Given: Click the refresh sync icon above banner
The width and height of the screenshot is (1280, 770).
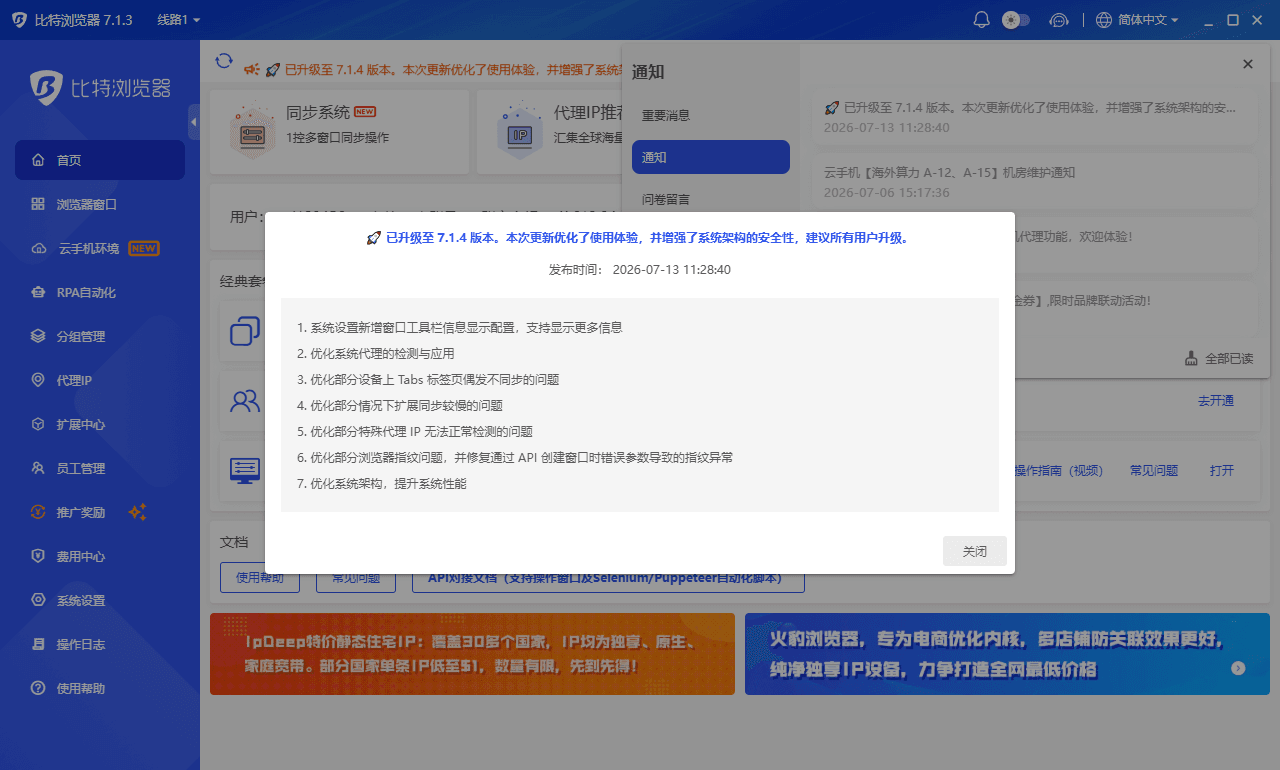Looking at the screenshot, I should point(224,61).
